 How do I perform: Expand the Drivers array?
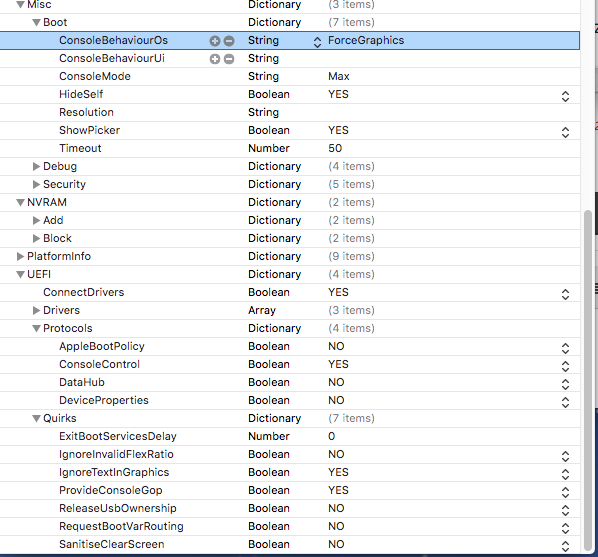tap(37, 311)
